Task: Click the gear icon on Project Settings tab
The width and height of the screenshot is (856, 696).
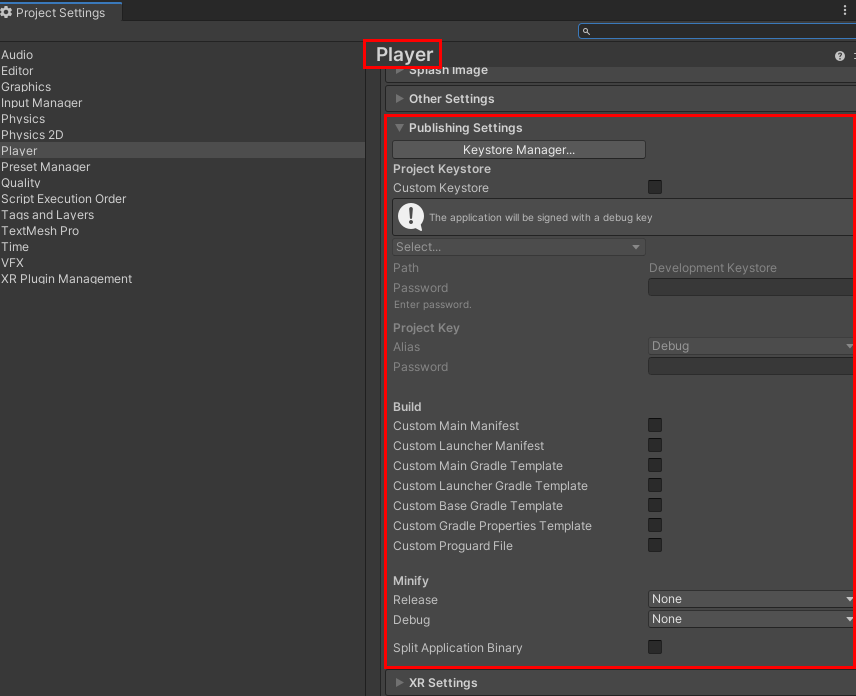Action: [9, 12]
